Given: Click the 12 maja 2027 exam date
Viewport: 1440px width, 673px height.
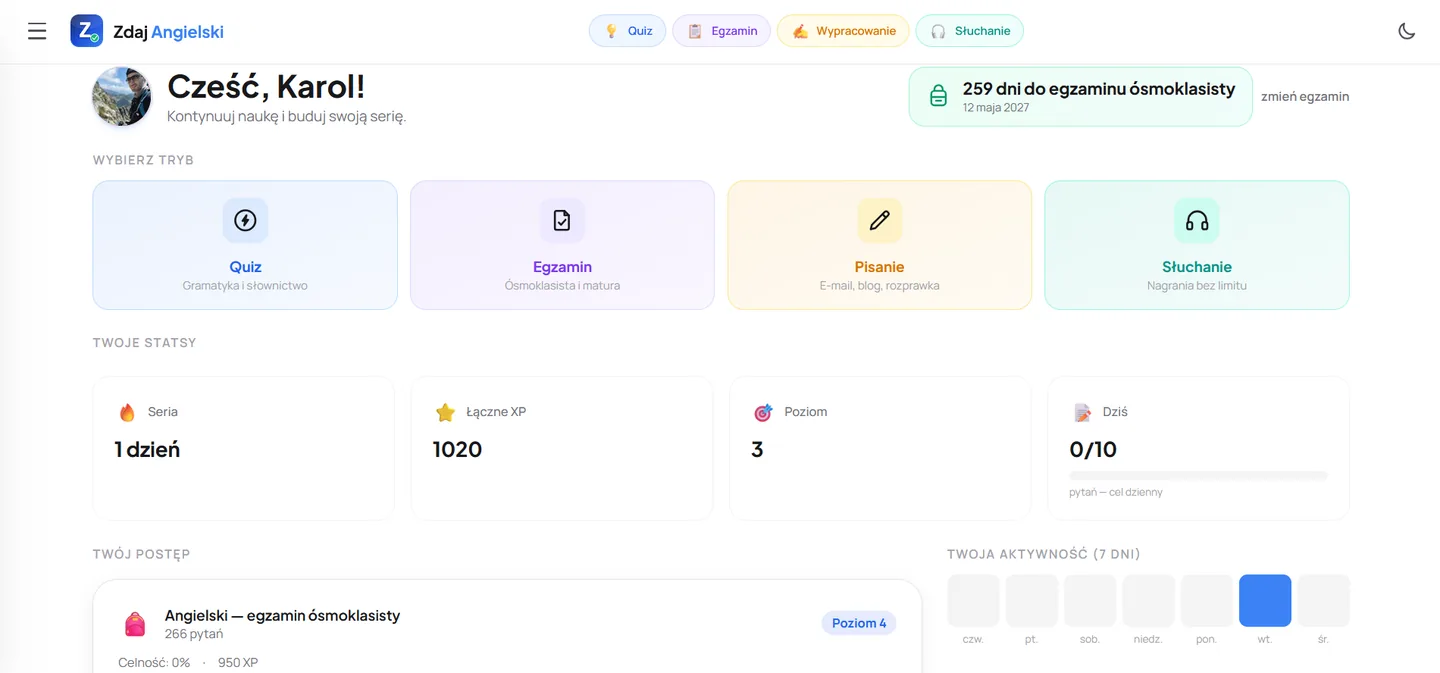Looking at the screenshot, I should click(x=996, y=108).
